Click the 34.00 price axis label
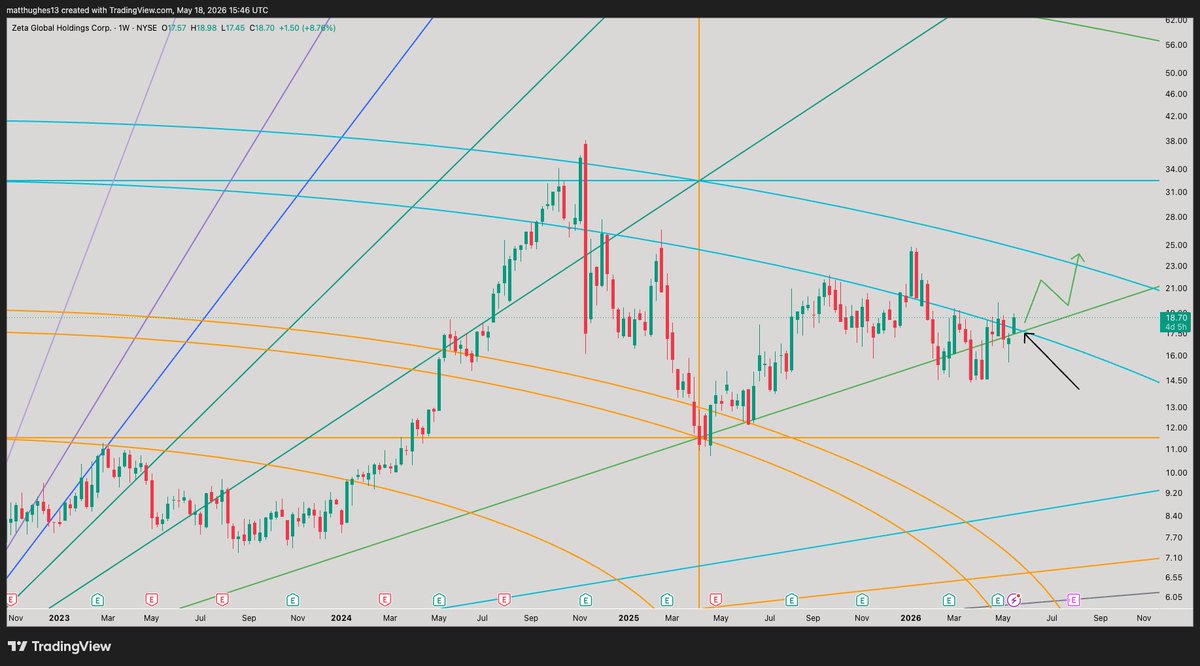This screenshot has height=666, width=1200. click(1174, 170)
